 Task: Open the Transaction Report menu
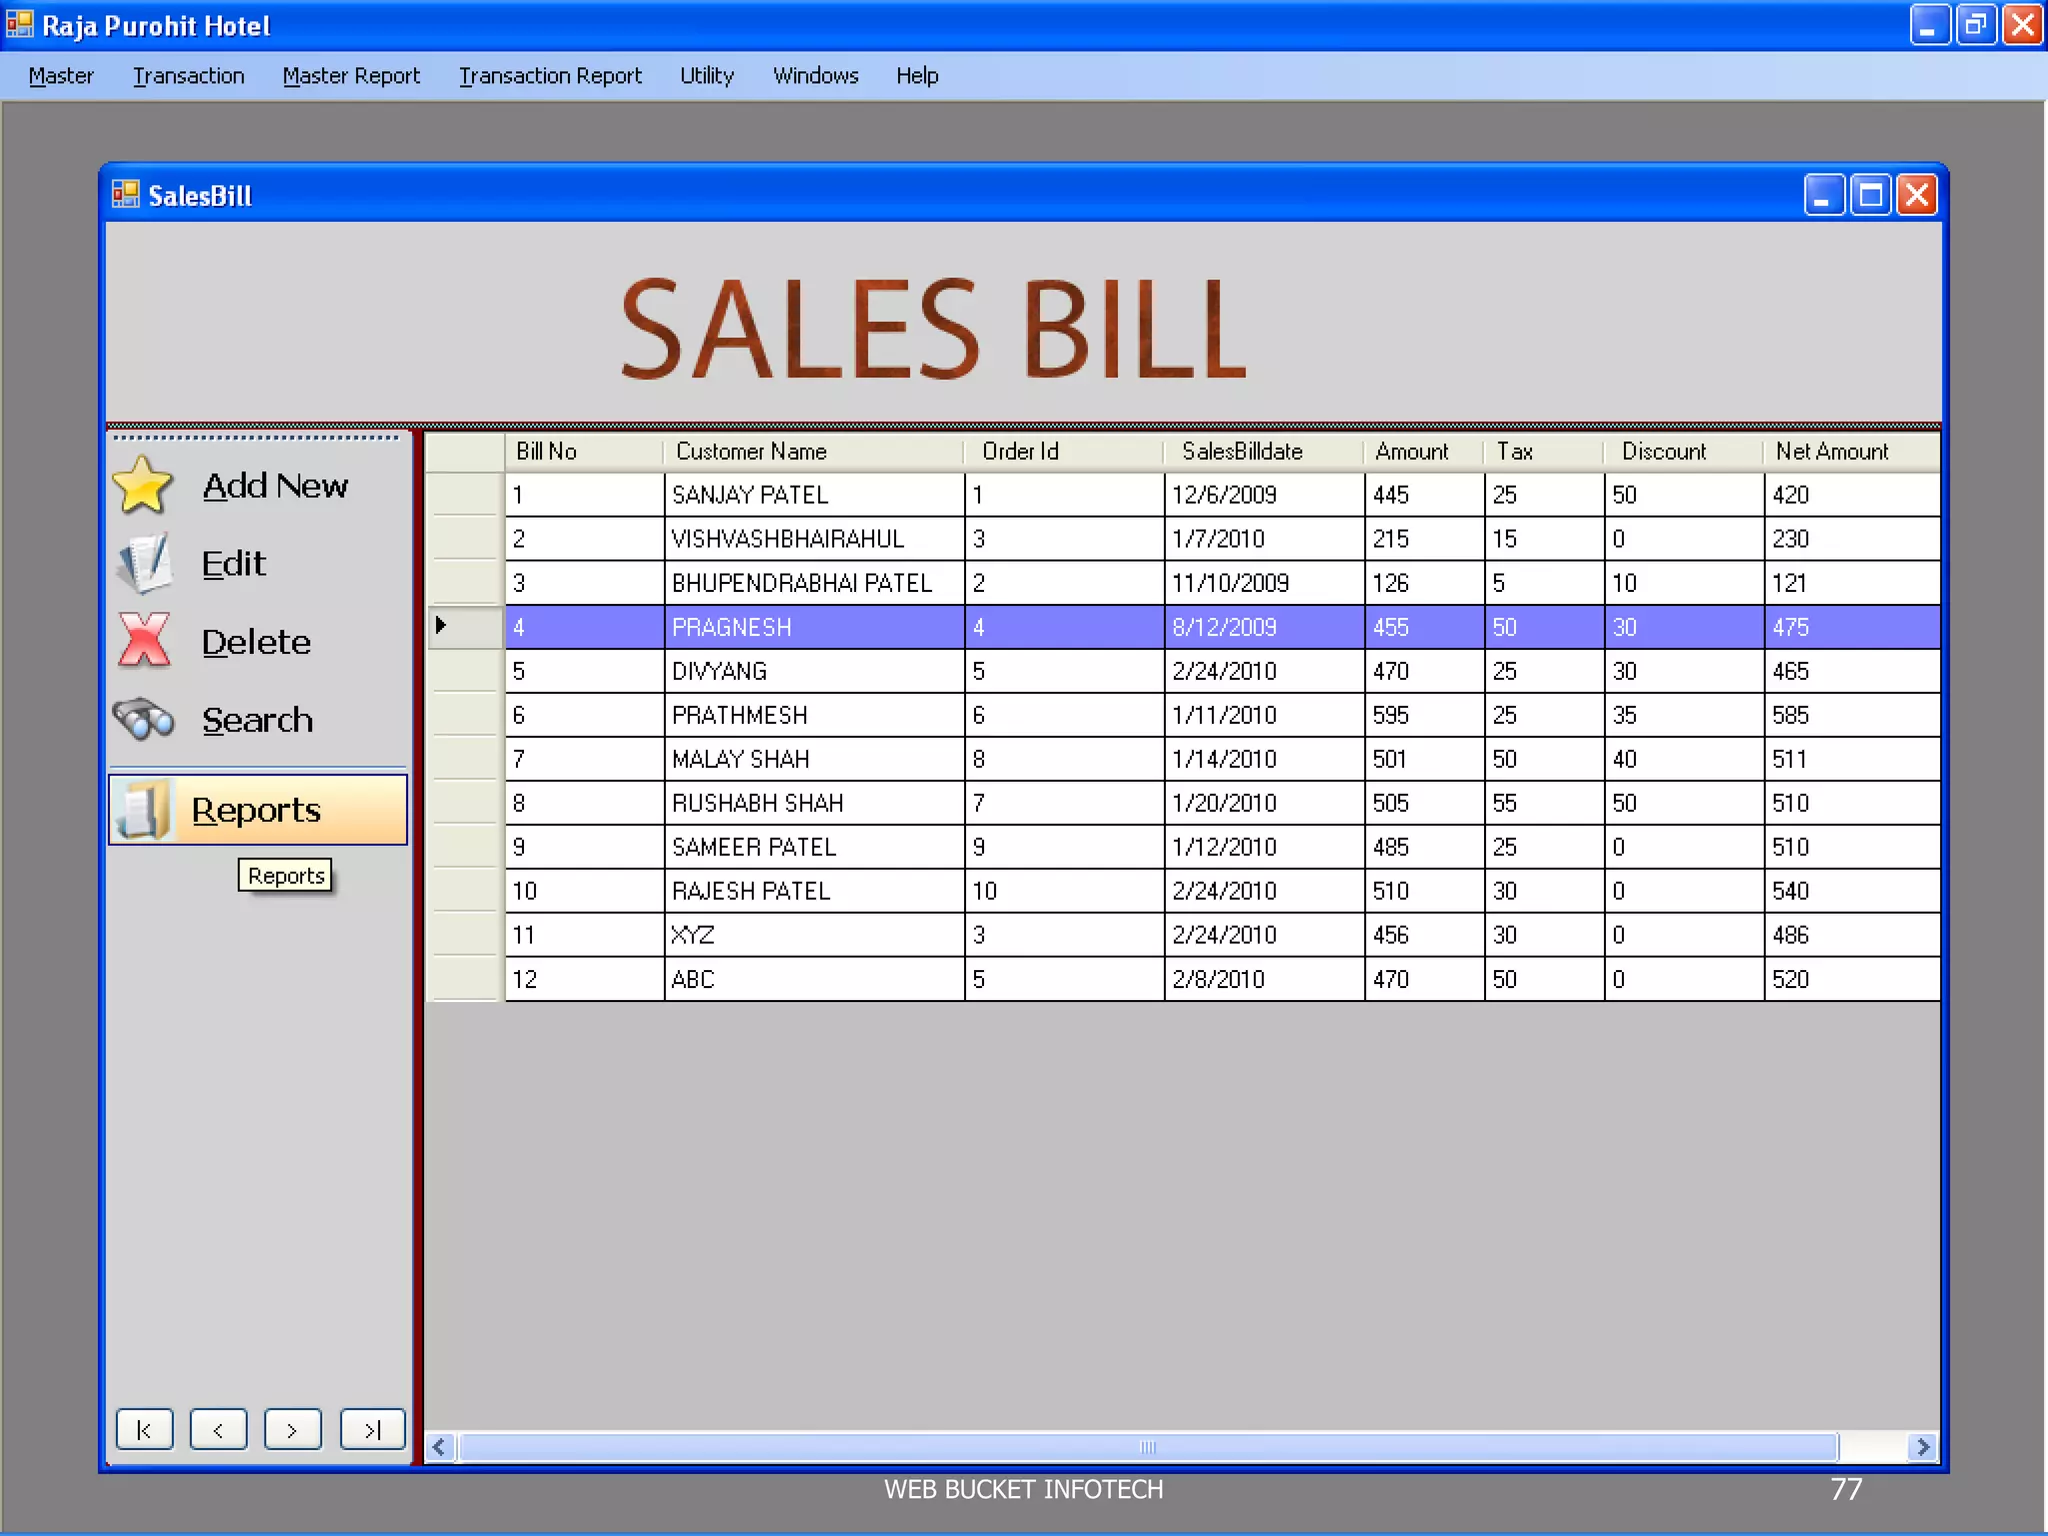(550, 76)
